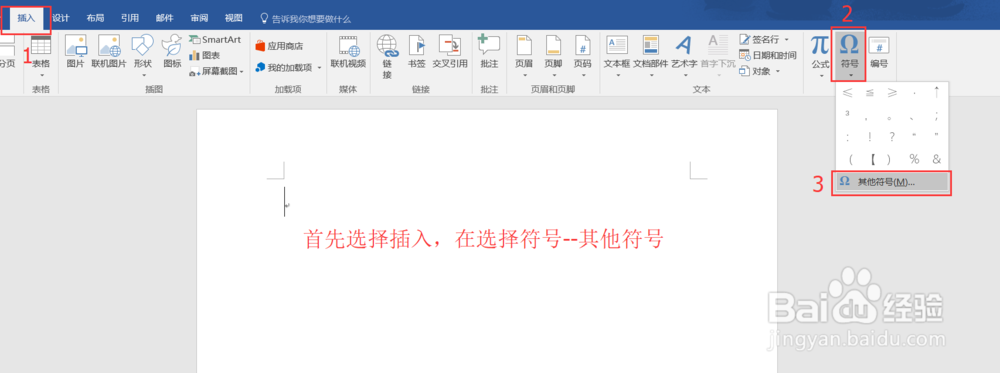This screenshot has height=373, width=1000.
Task: Switch to the 视图 ribbon tab
Action: 233,18
